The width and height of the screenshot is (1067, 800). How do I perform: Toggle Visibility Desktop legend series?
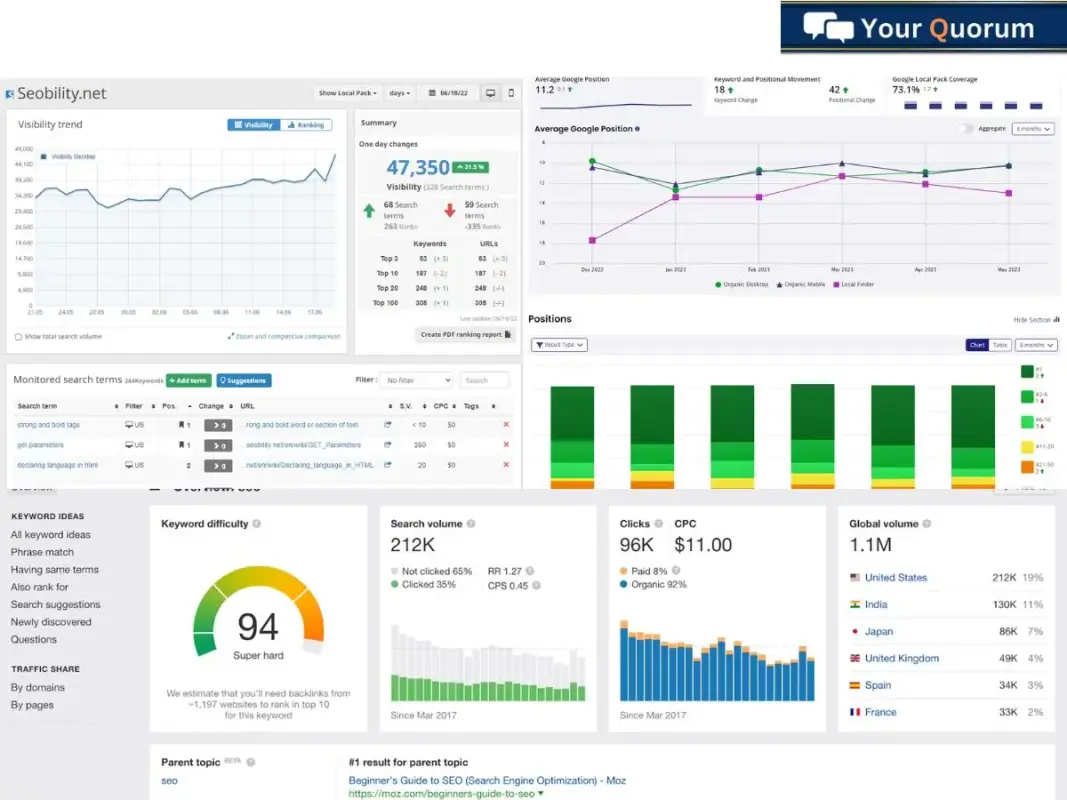click(67, 156)
